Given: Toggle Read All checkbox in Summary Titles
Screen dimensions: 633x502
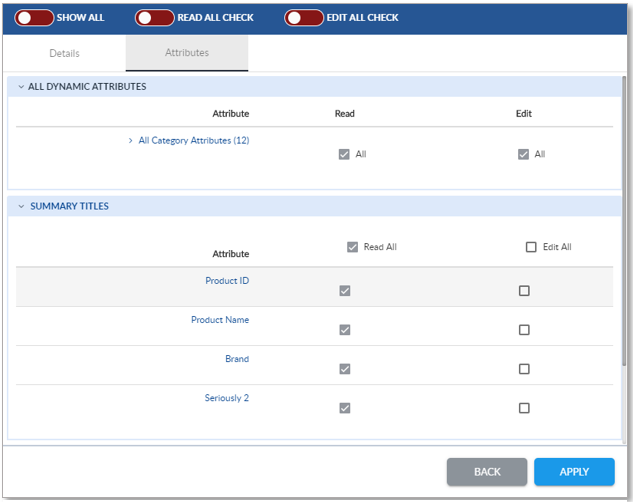Looking at the screenshot, I should click(x=352, y=247).
